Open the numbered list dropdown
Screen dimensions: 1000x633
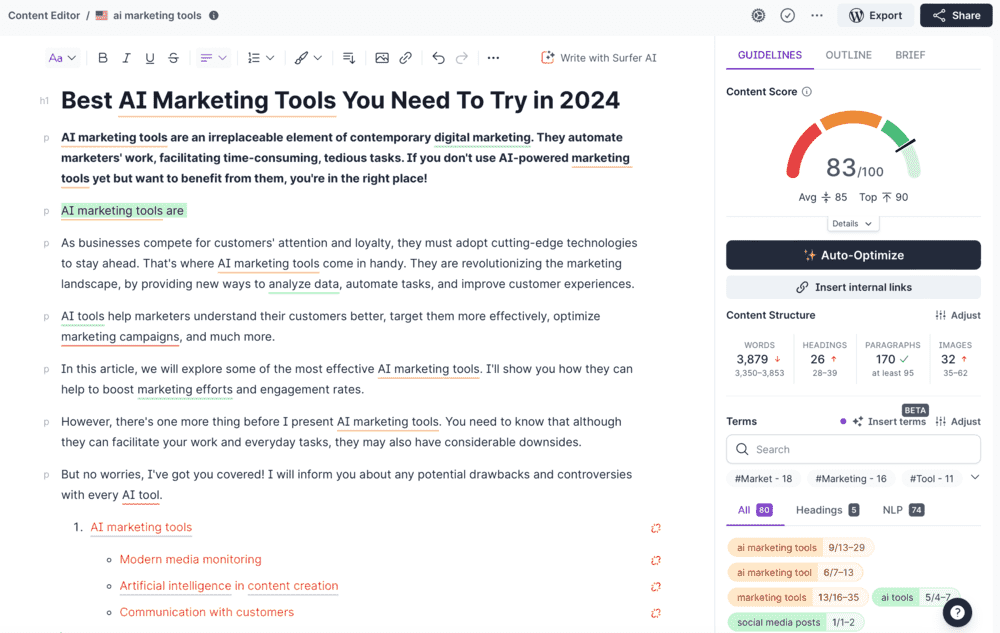(x=260, y=58)
